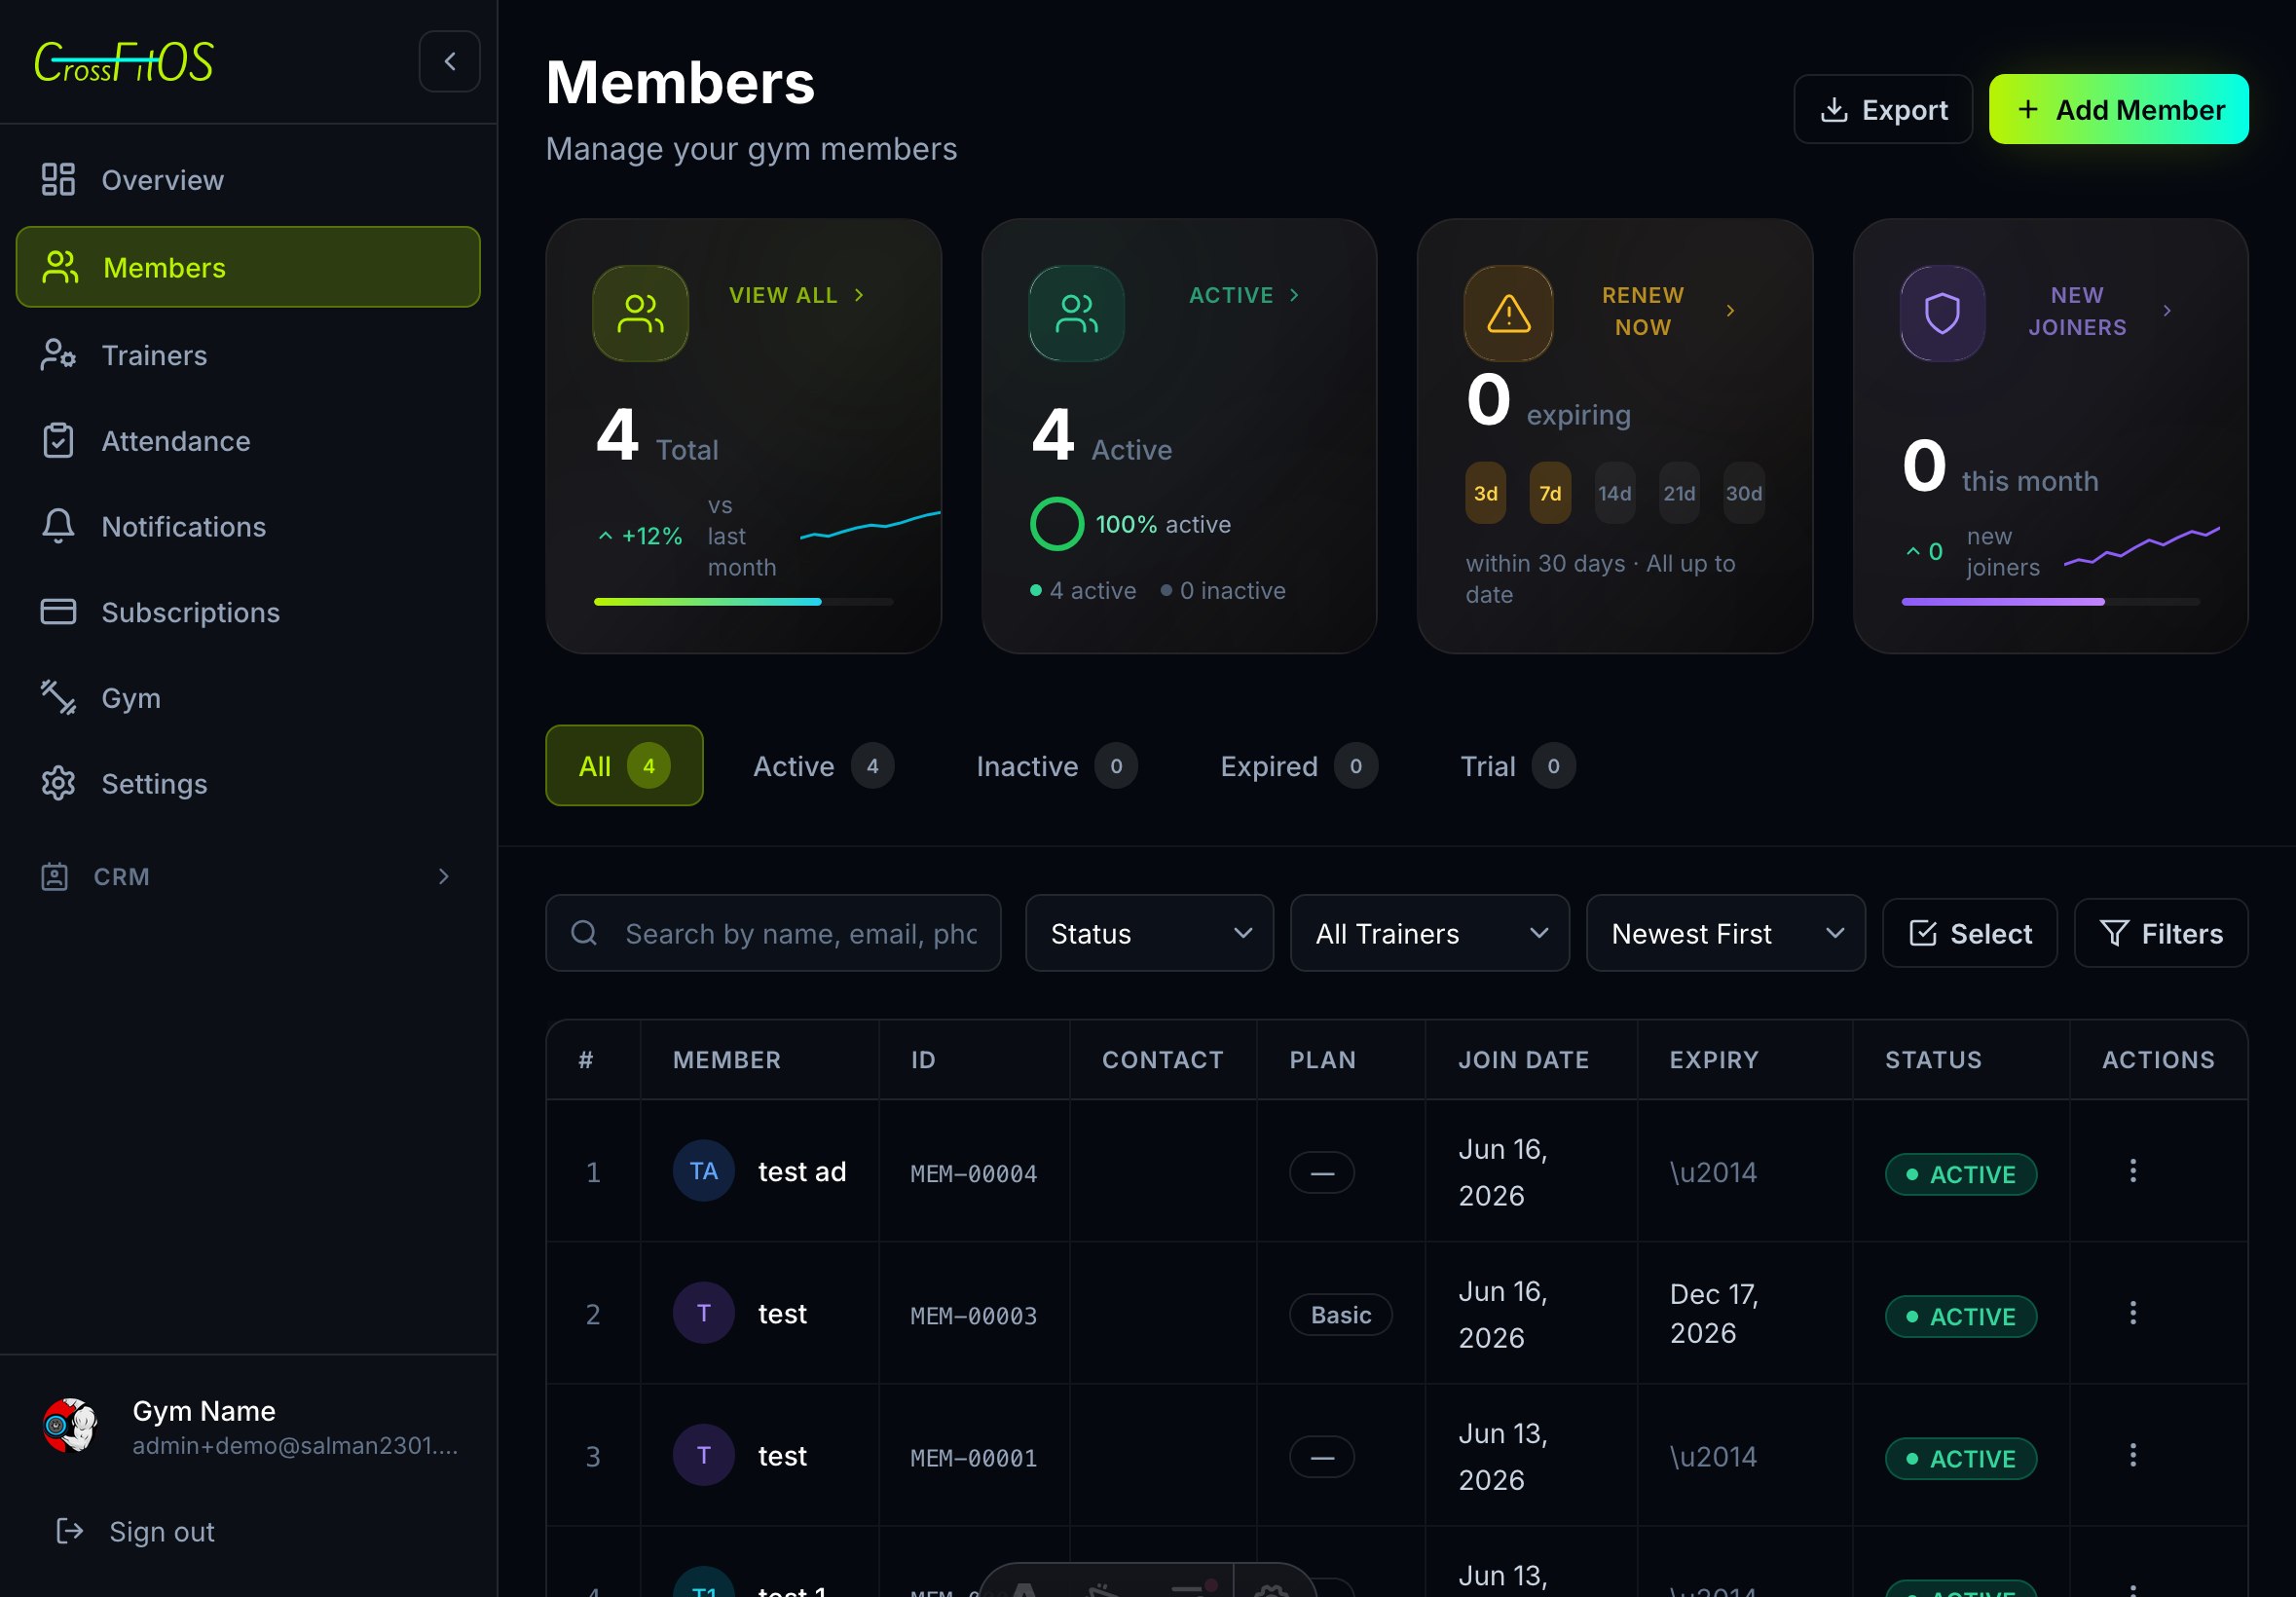The height and width of the screenshot is (1597, 2296).
Task: Click the EXPIRY column header
Action: (x=1713, y=1060)
